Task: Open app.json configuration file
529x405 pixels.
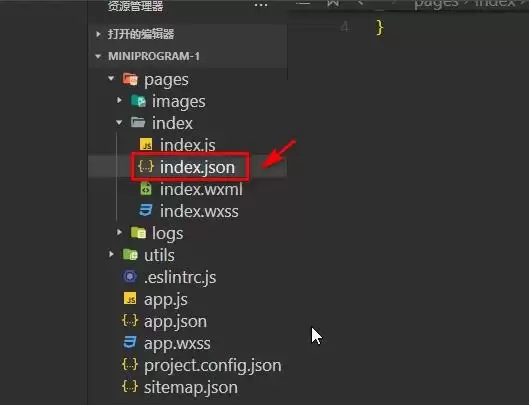Action: tap(175, 322)
